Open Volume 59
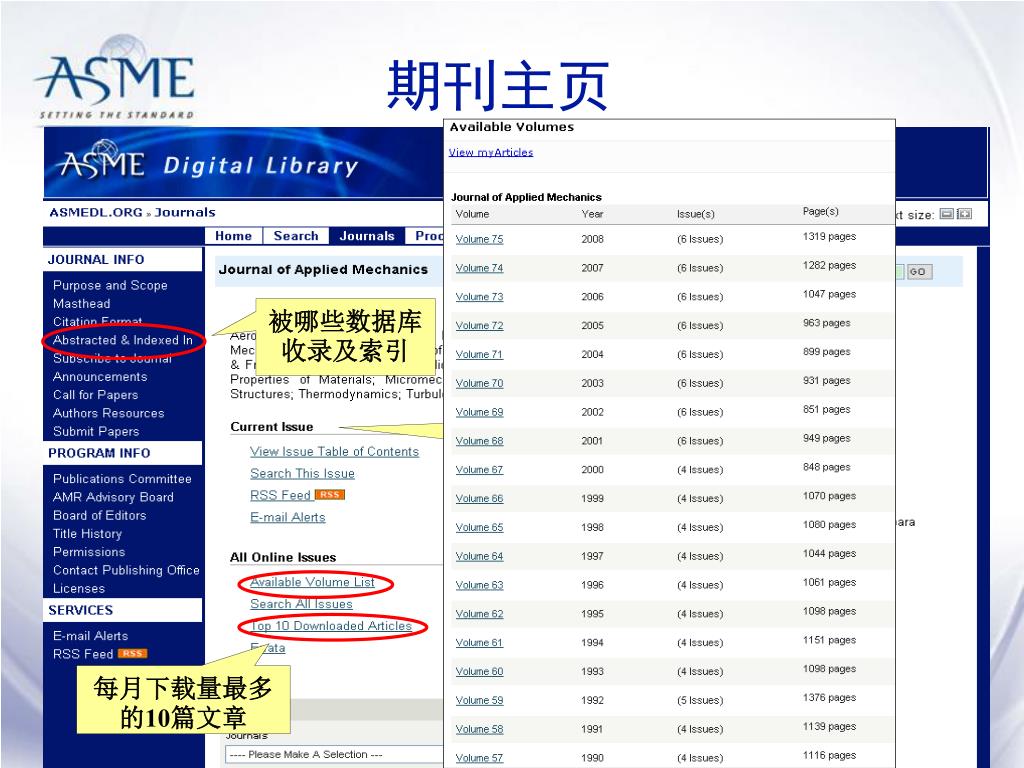 coord(479,700)
